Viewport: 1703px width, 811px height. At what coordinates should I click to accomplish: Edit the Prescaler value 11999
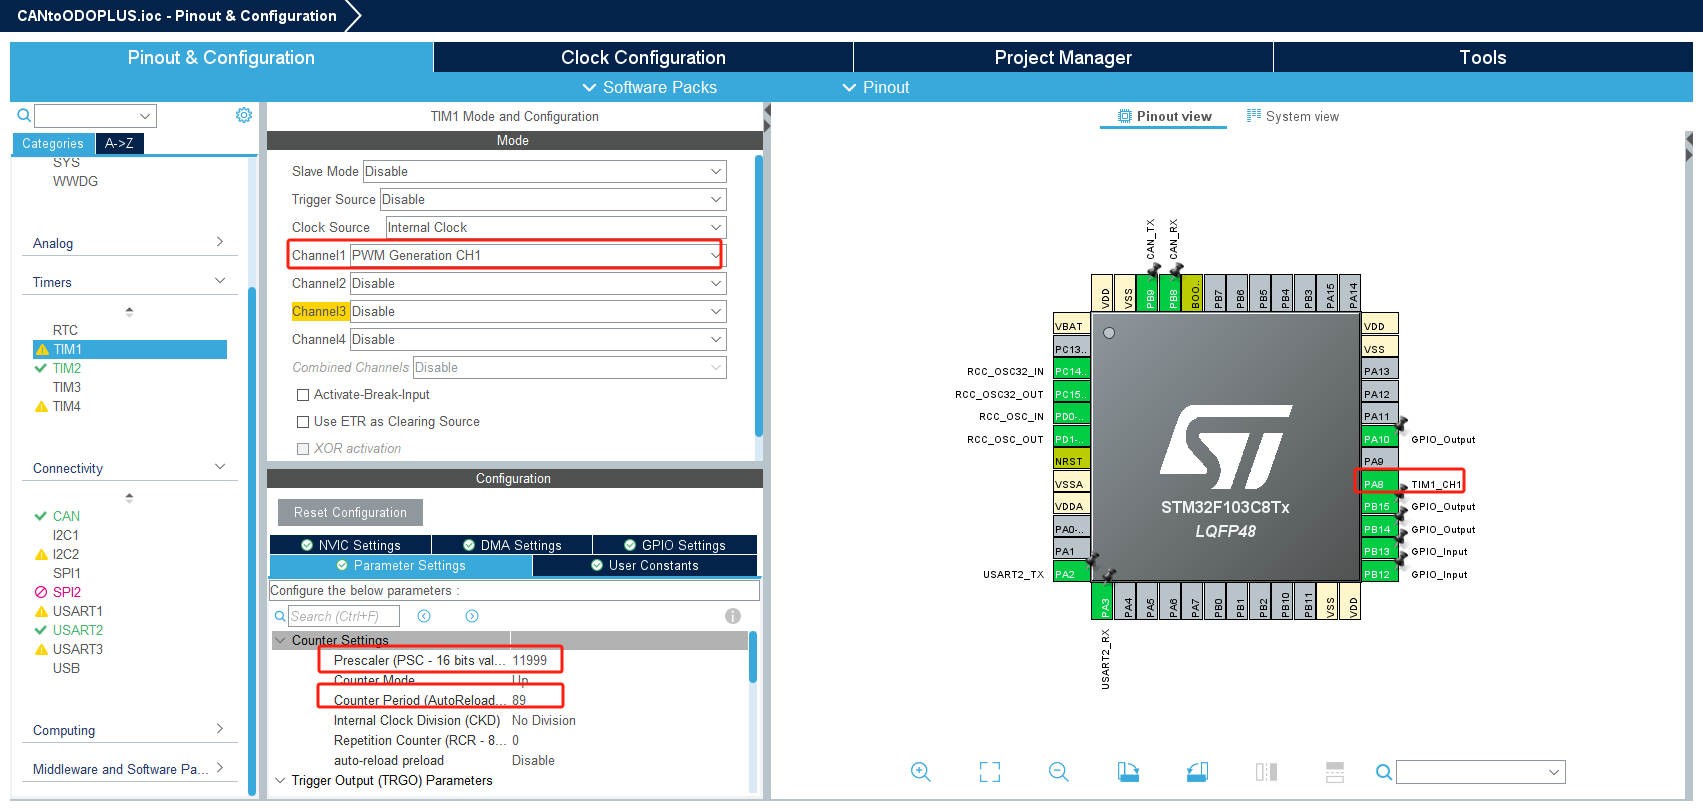530,660
